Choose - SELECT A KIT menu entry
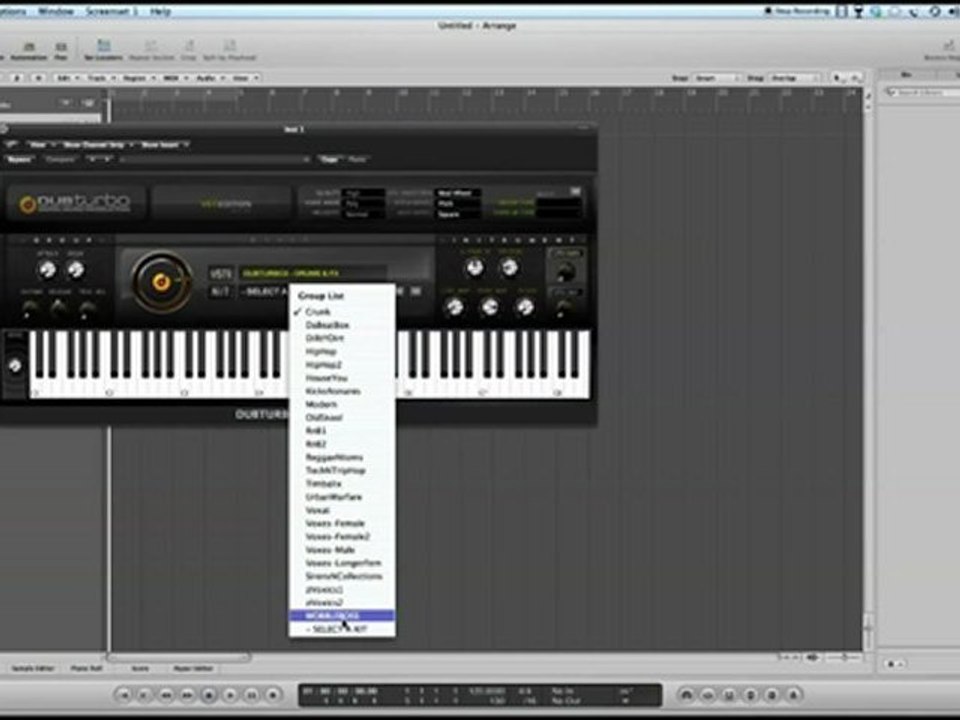 click(x=342, y=629)
